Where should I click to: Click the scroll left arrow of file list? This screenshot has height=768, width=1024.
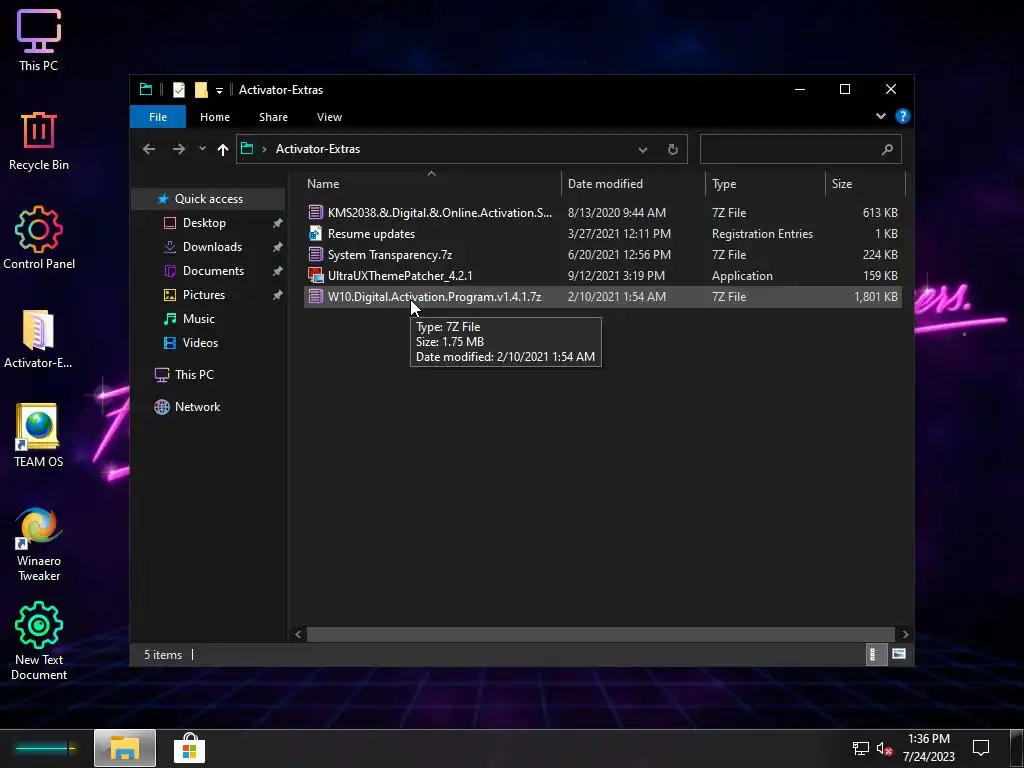point(298,634)
